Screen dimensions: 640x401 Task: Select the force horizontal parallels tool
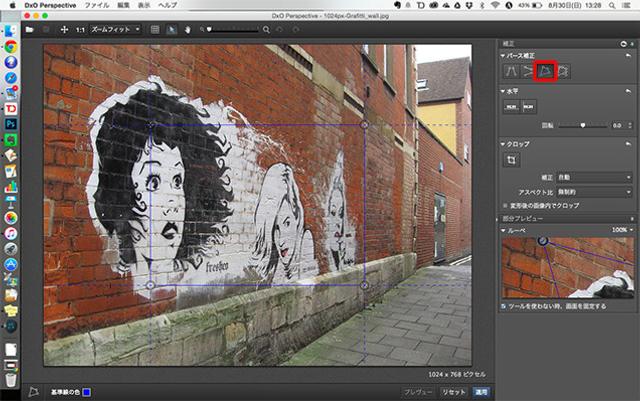click(527, 70)
